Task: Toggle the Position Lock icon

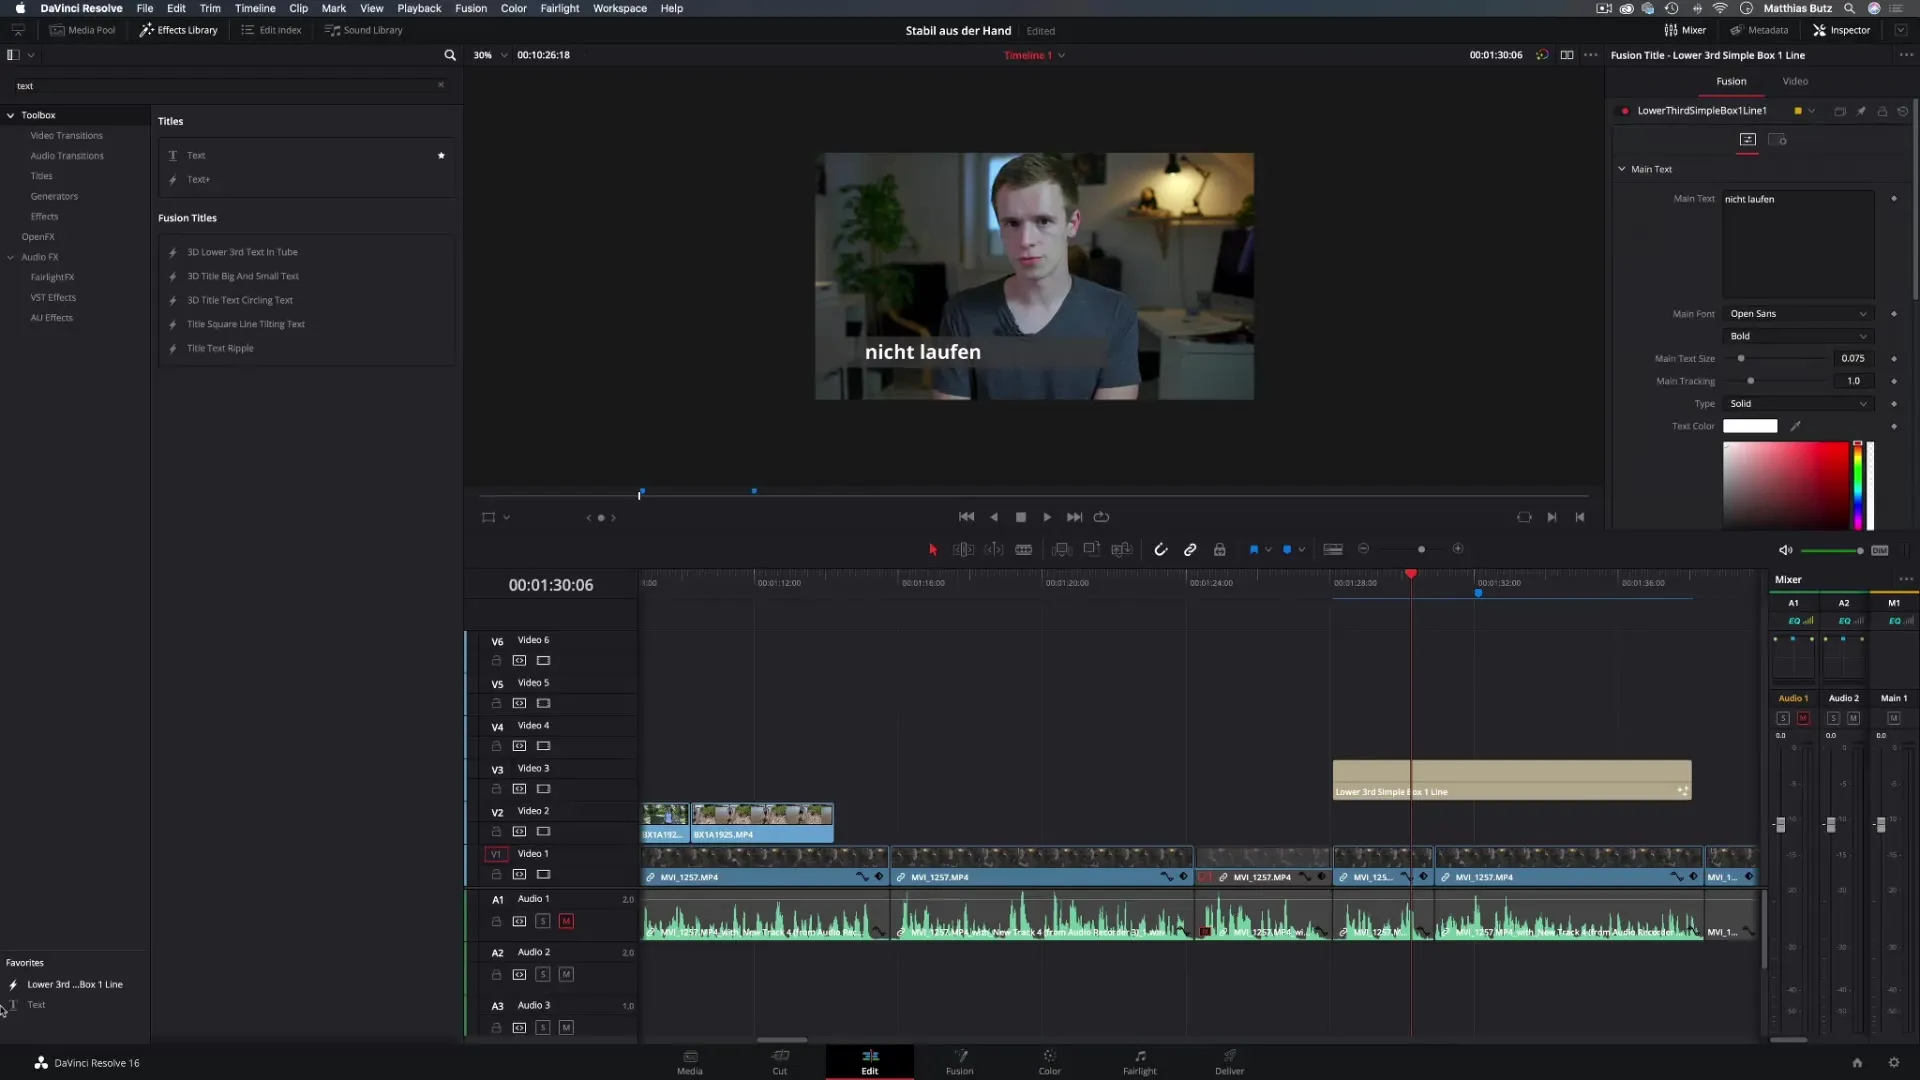Action: 1220,549
